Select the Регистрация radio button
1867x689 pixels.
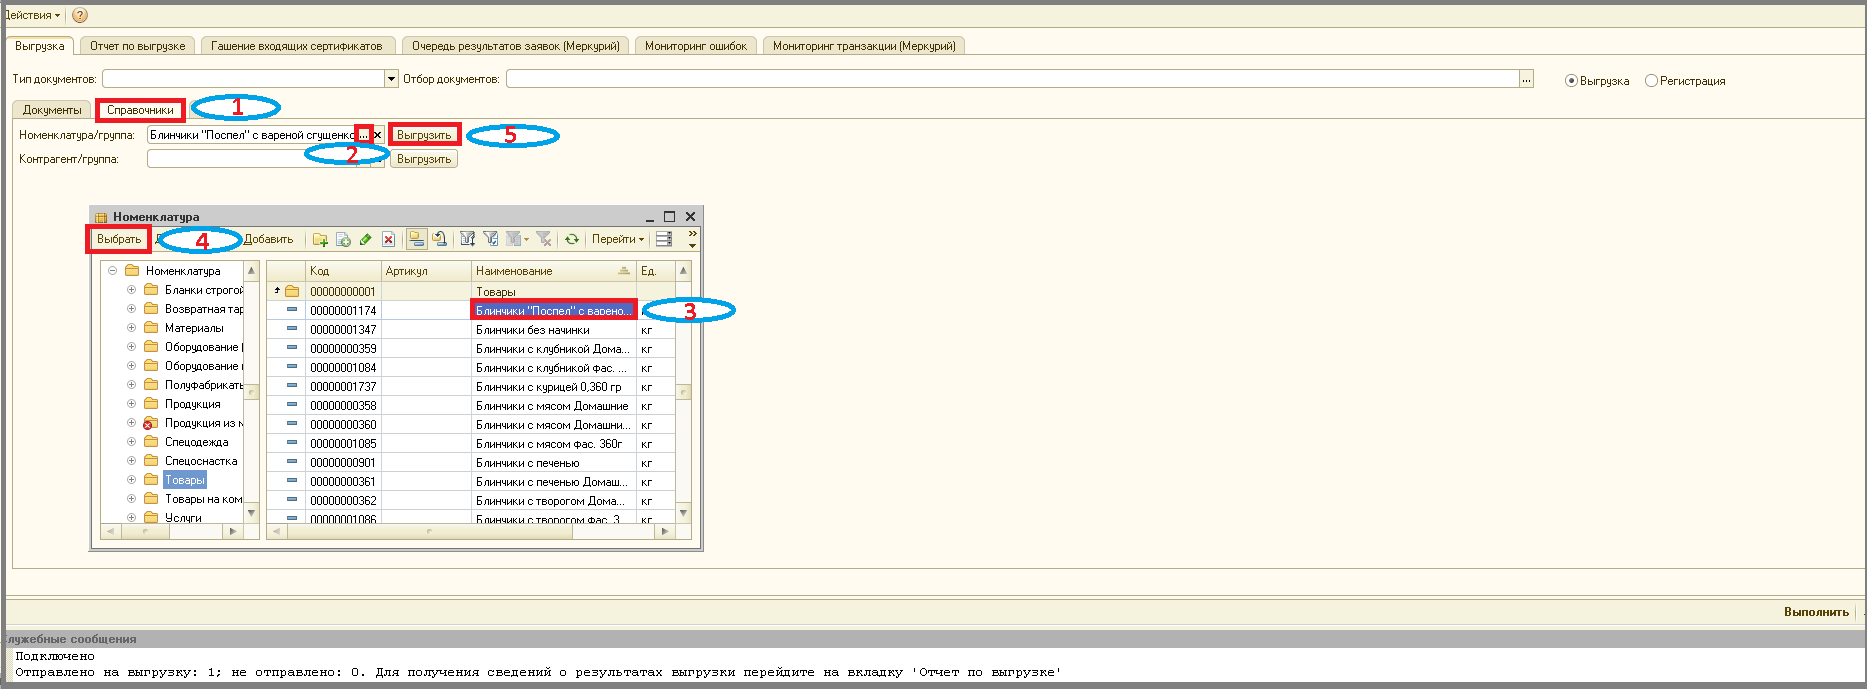(x=1651, y=81)
